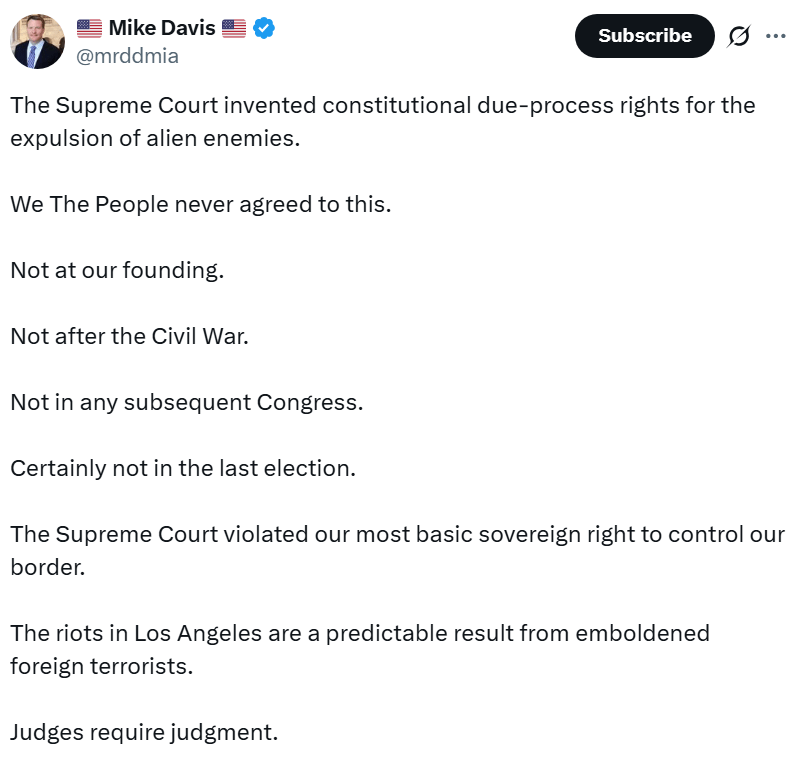Screen dimensions: 794x759
Task: Select the "Judges require judgment" line
Action: tap(144, 731)
